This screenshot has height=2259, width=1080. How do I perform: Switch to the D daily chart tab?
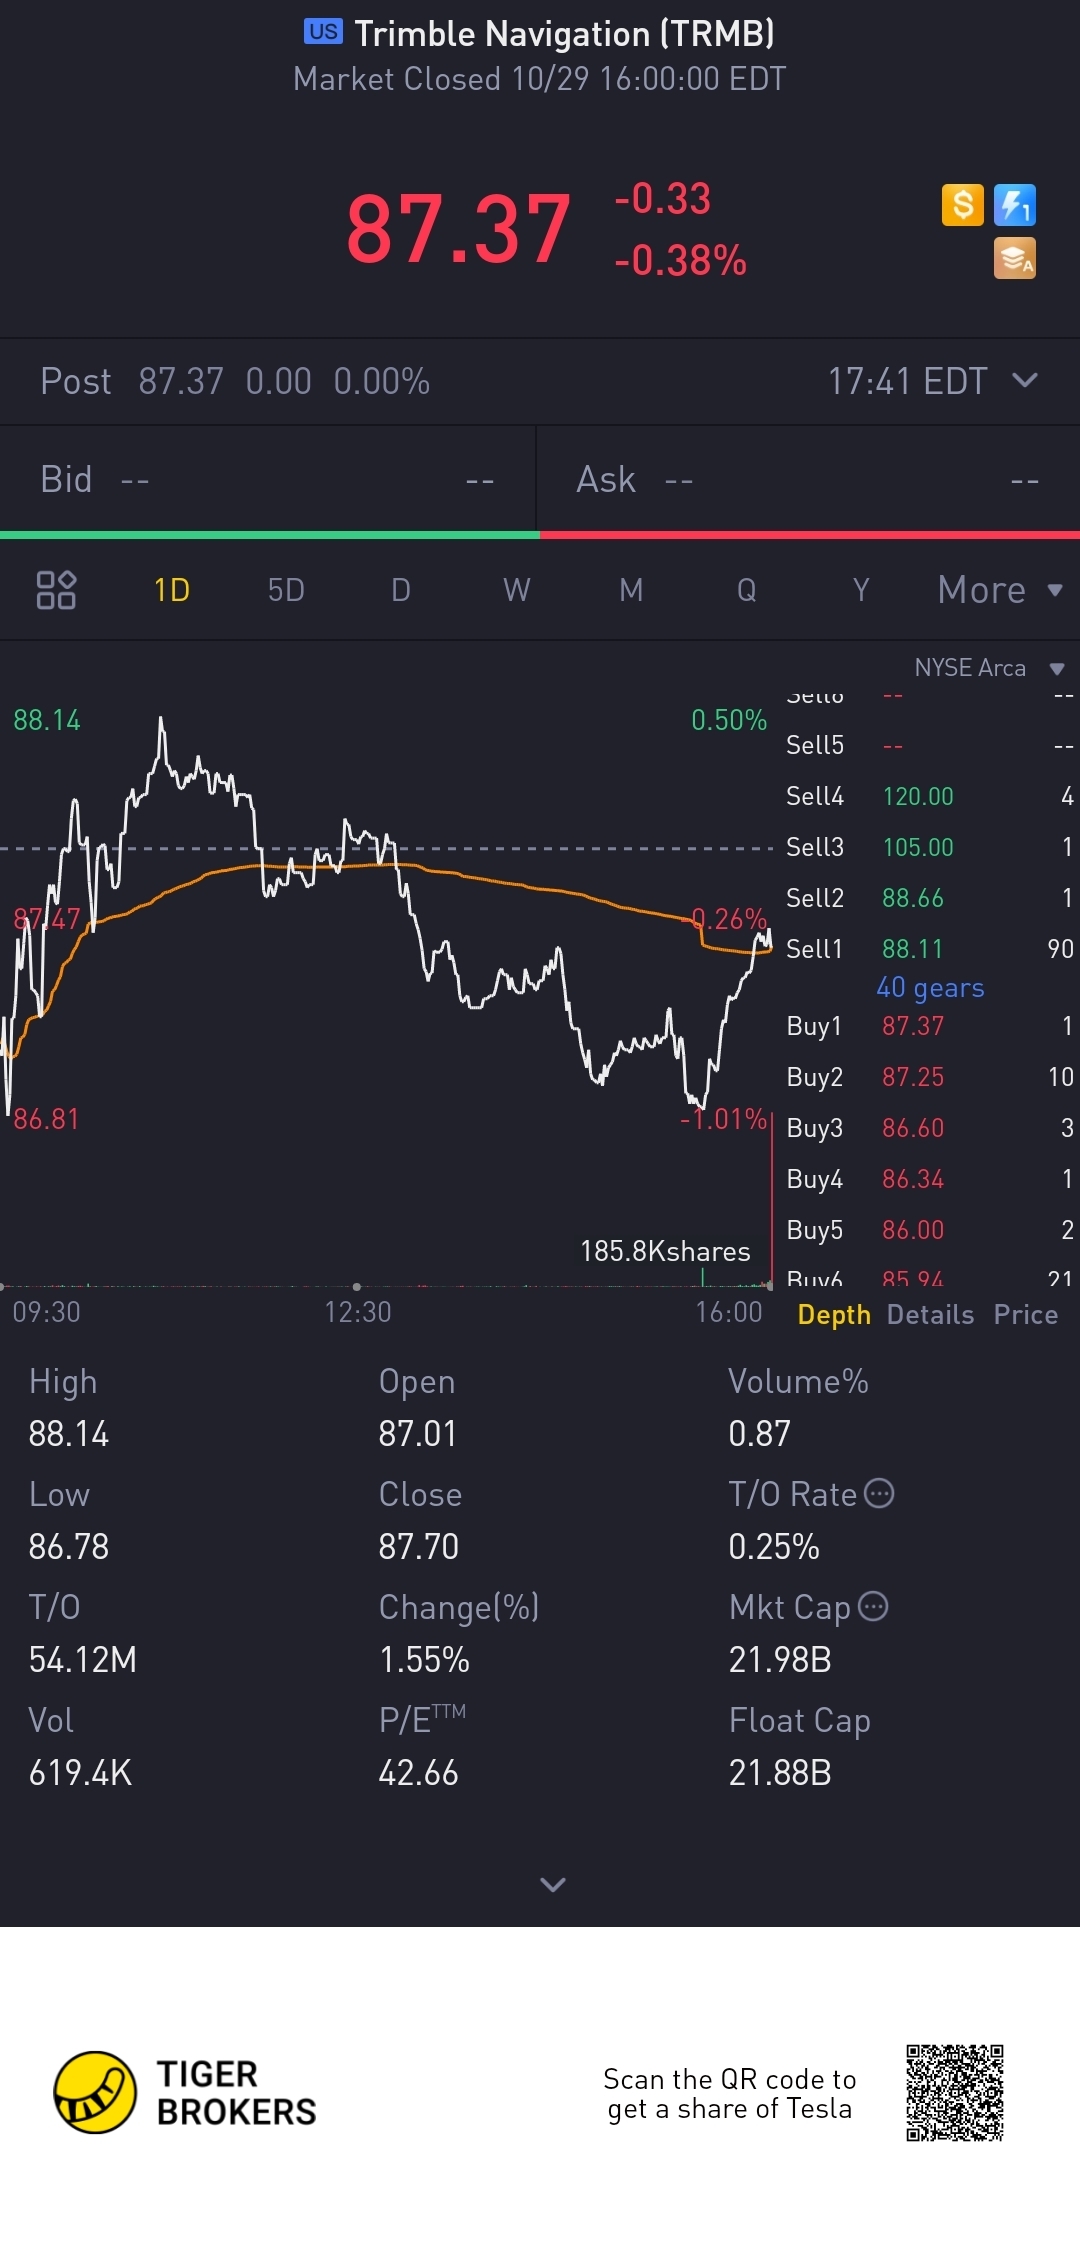[x=401, y=590]
